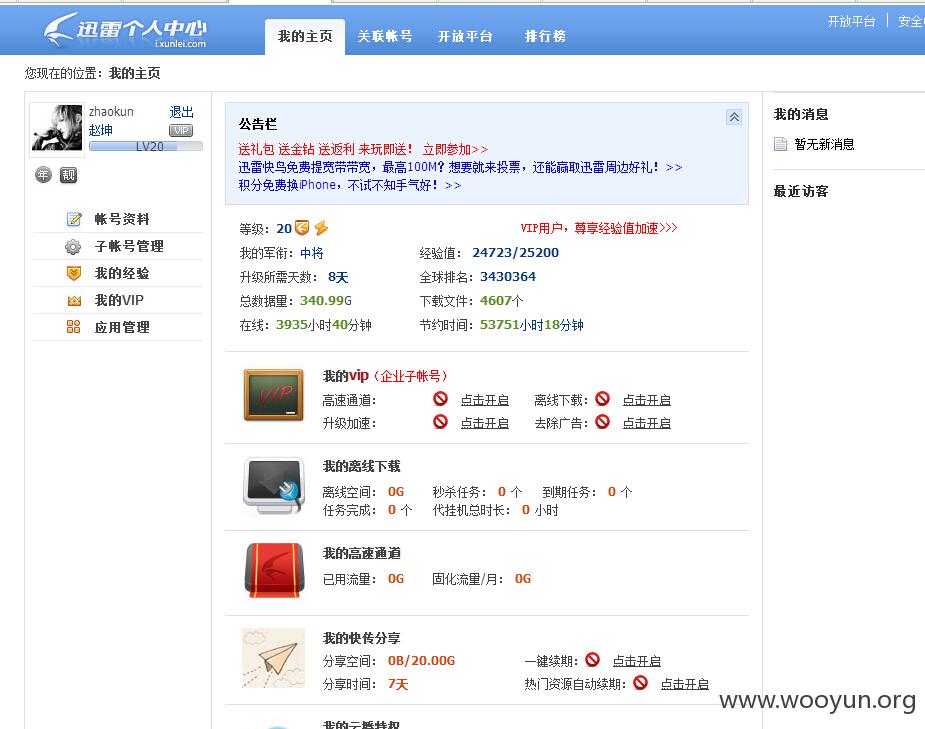Enable 高速通道 via 点击开启
This screenshot has width=925, height=729.
(x=484, y=400)
